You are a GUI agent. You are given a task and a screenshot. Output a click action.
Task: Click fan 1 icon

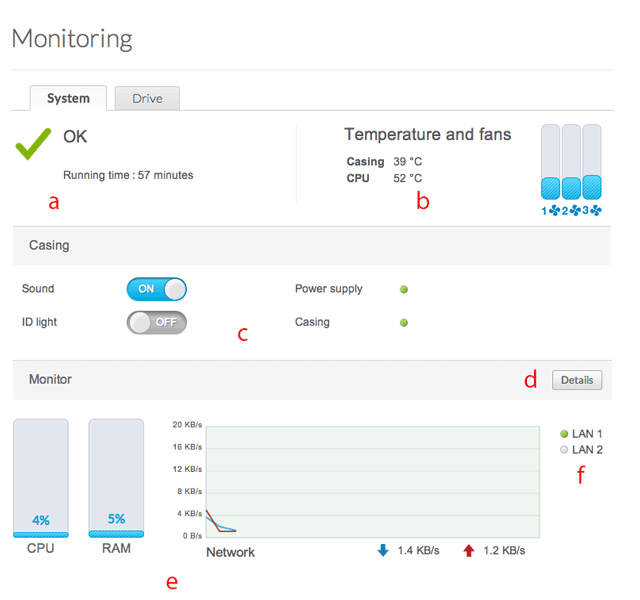pos(554,211)
